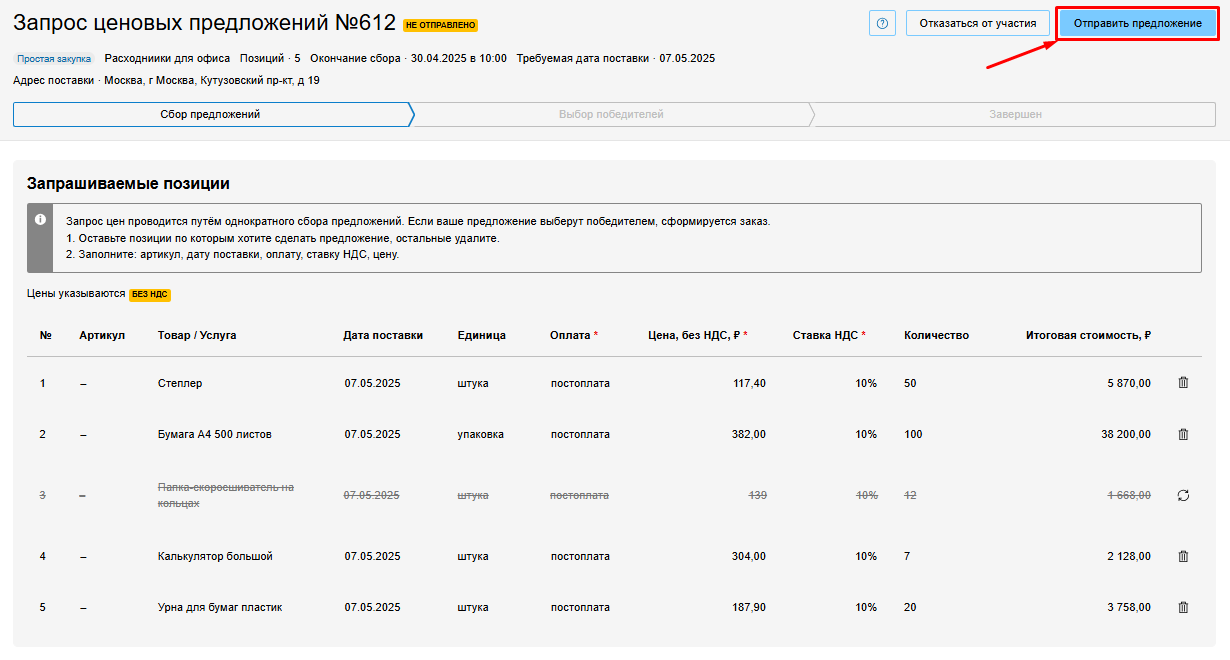This screenshot has height=660, width=1230.
Task: Select the Сбор предложений stage
Action: click(x=210, y=114)
